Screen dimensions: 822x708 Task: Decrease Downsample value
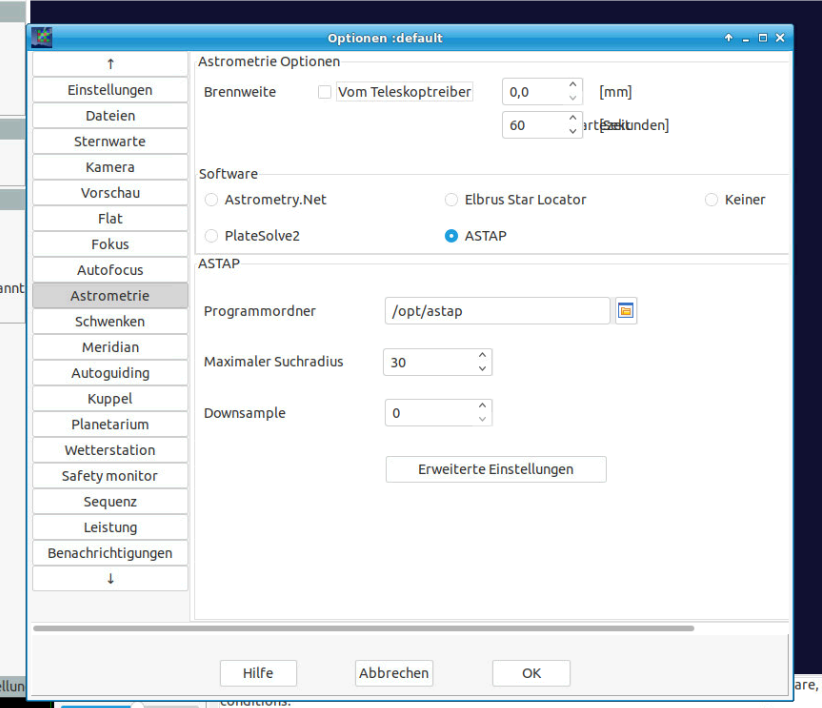[482, 419]
